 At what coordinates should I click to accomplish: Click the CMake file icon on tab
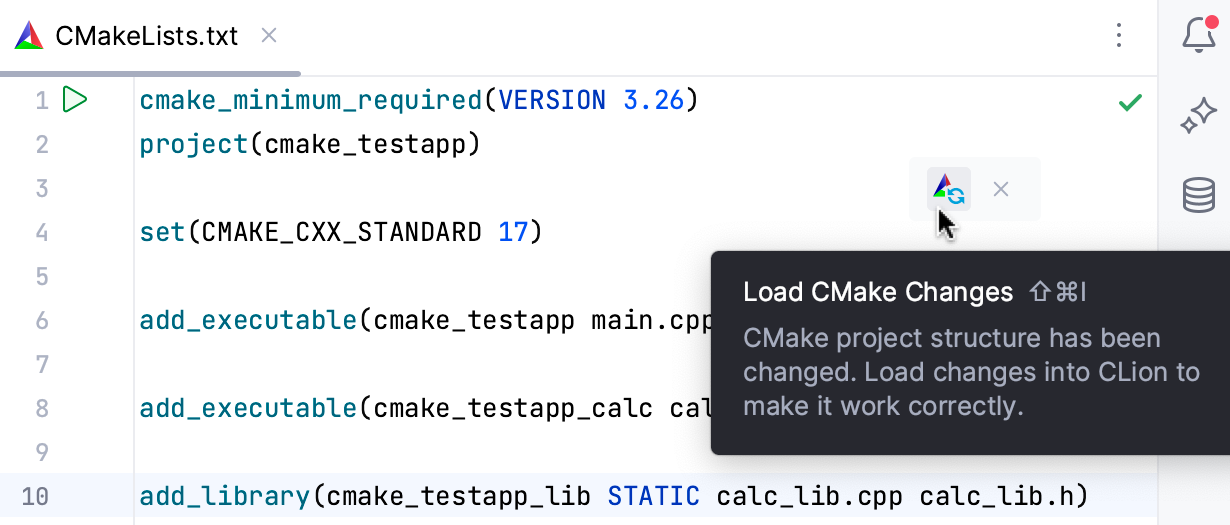pyautogui.click(x=29, y=36)
